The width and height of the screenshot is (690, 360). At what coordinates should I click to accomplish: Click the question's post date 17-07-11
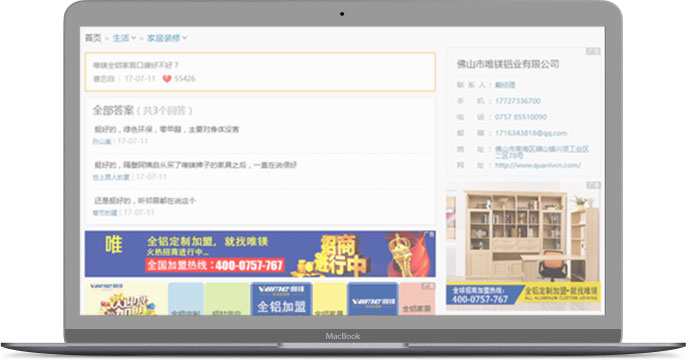click(140, 79)
